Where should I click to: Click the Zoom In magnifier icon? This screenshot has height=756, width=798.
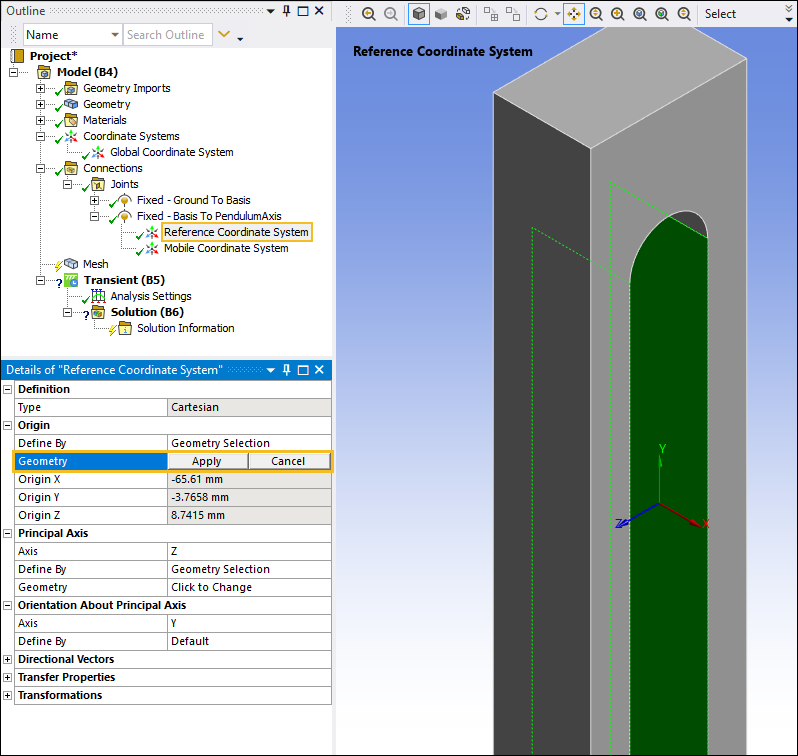click(x=618, y=14)
